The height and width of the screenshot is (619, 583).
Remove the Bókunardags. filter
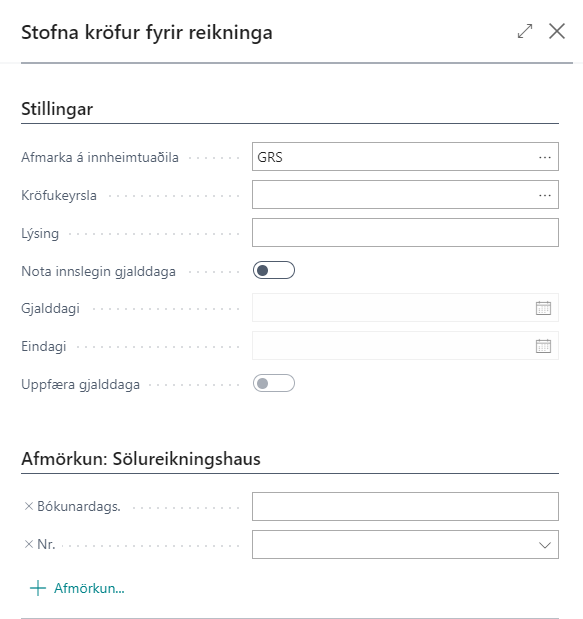28,506
